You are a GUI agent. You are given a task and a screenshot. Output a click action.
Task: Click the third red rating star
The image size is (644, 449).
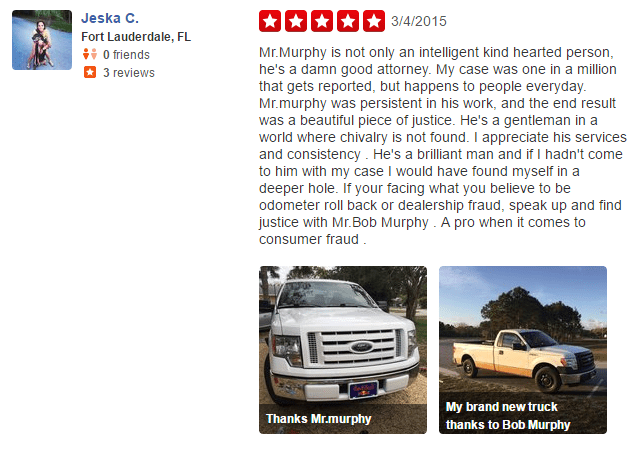(322, 20)
